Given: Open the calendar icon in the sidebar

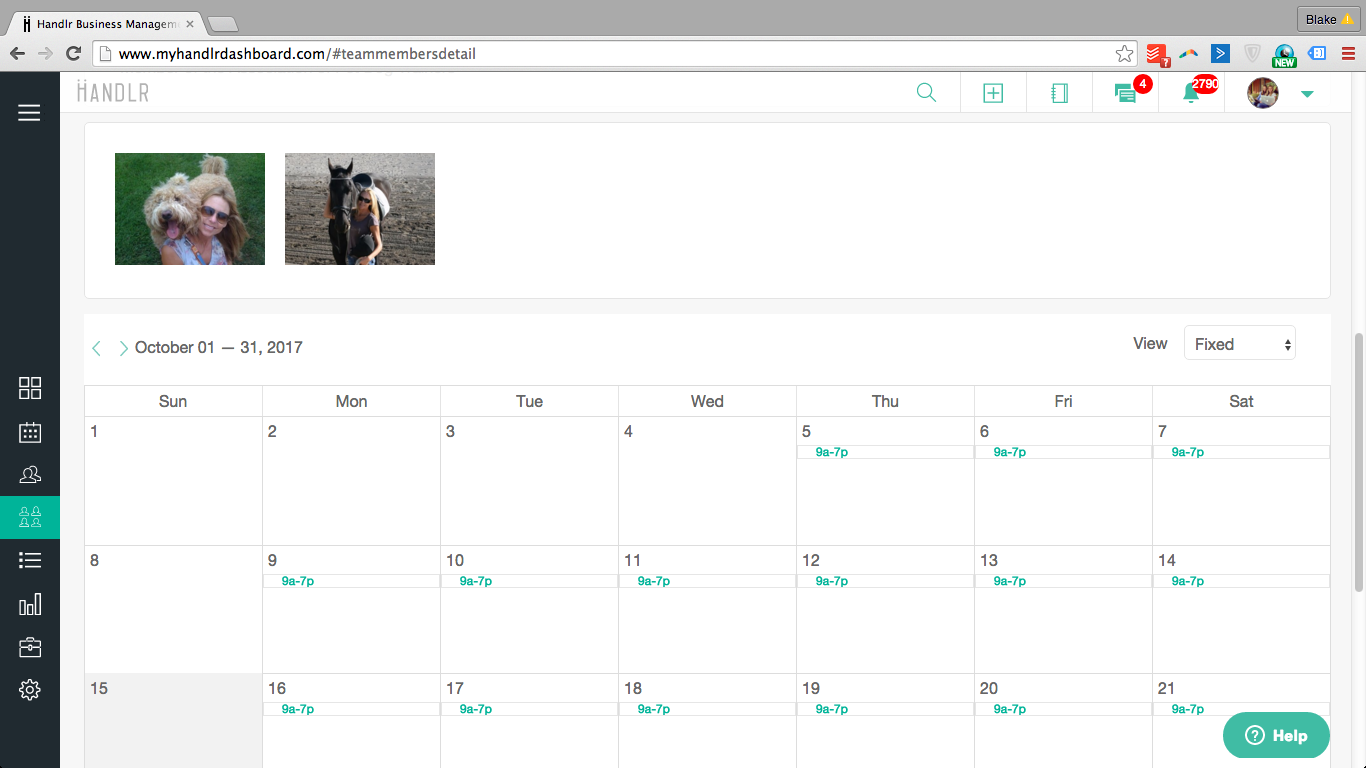Looking at the screenshot, I should coord(30,432).
